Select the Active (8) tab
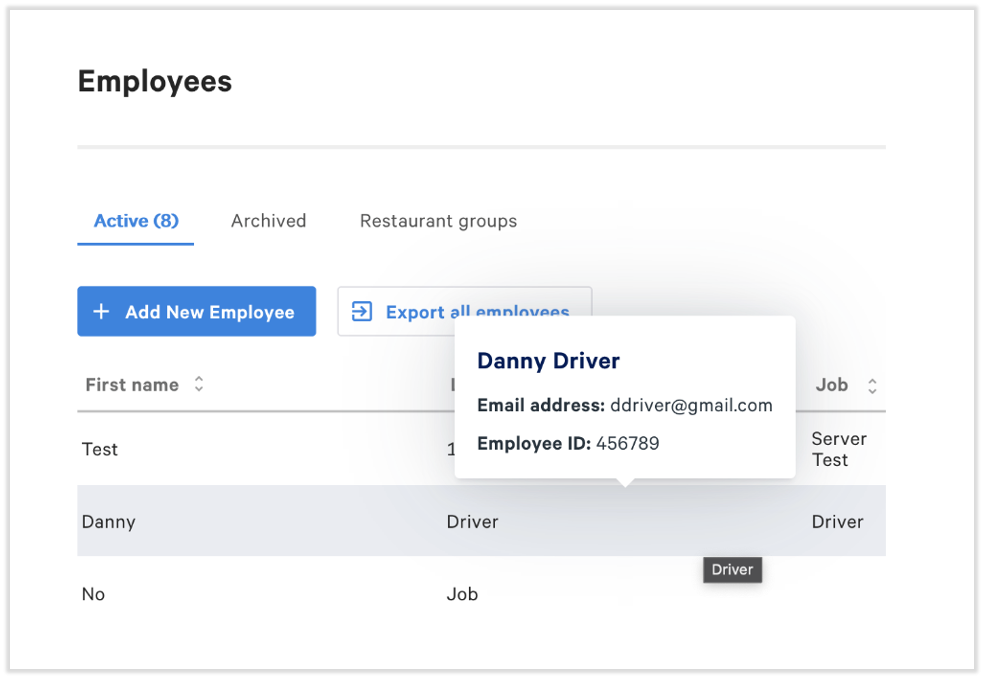The image size is (986, 680). click(x=135, y=220)
